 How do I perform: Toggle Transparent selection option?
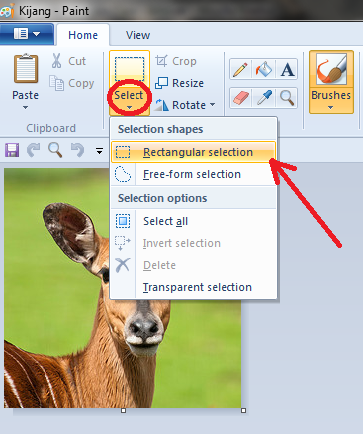[x=193, y=287]
